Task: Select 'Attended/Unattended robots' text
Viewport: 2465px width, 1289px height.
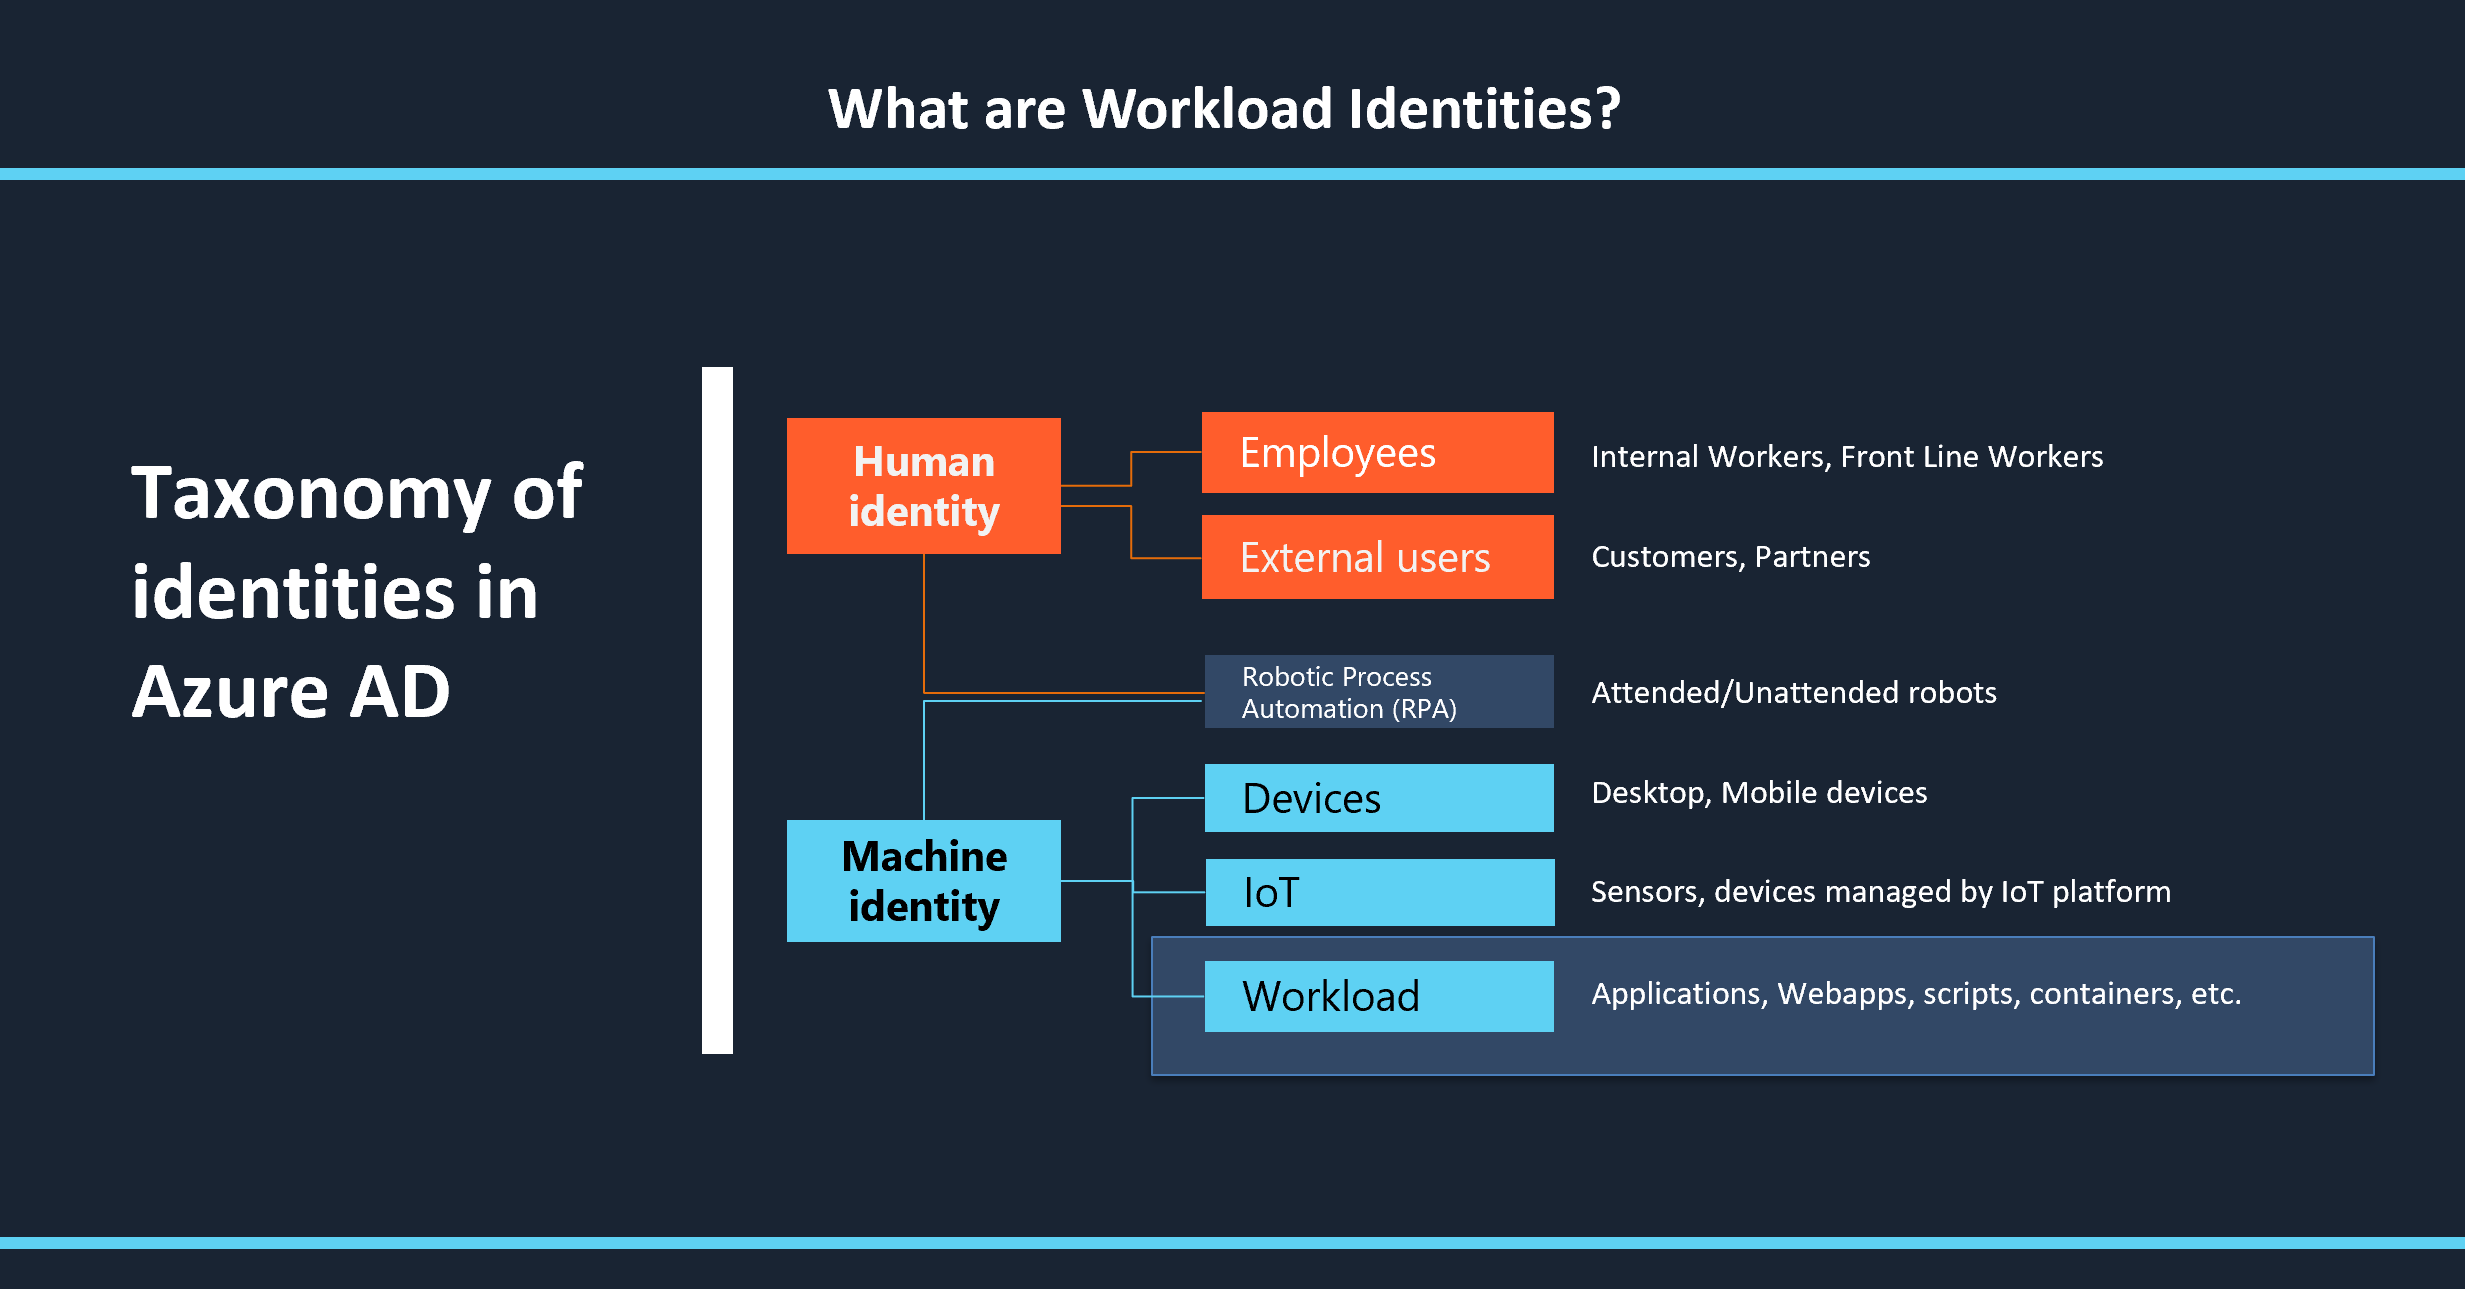Action: pyautogui.click(x=1794, y=693)
